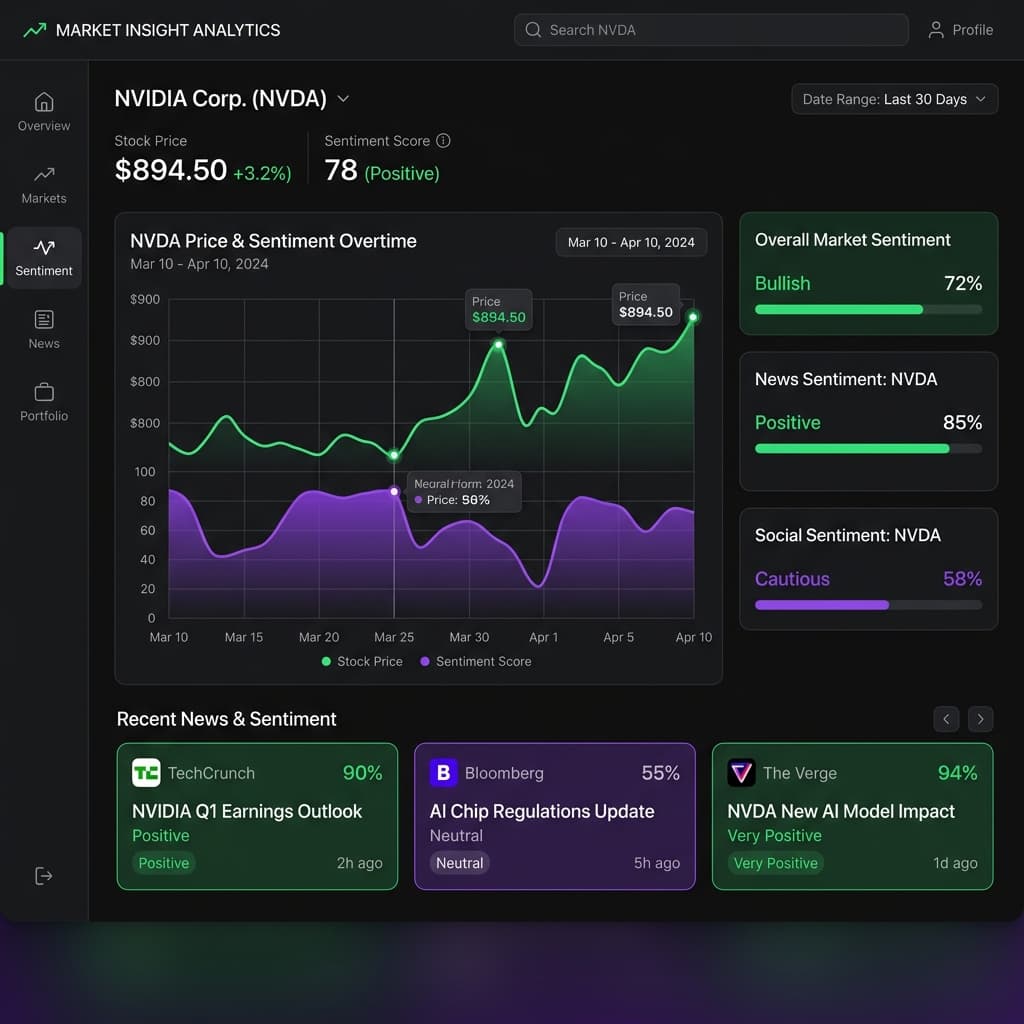This screenshot has width=1024, height=1024.
Task: Click the Sentiment pulse icon
Action: (44, 248)
